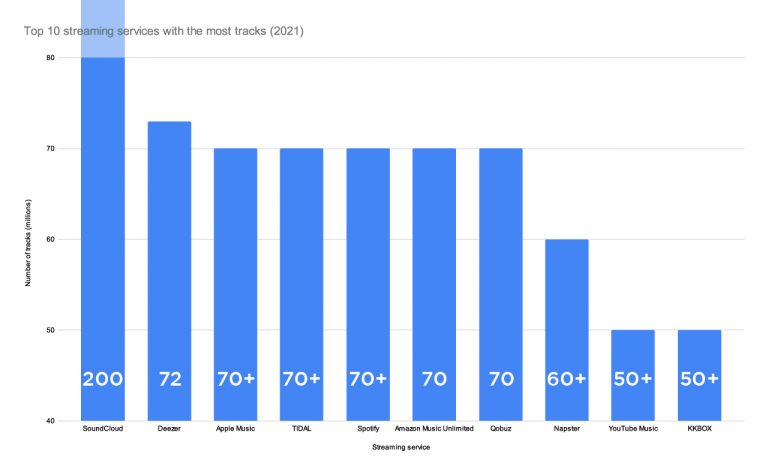Click the 40 tick on the y-axis

click(x=50, y=421)
